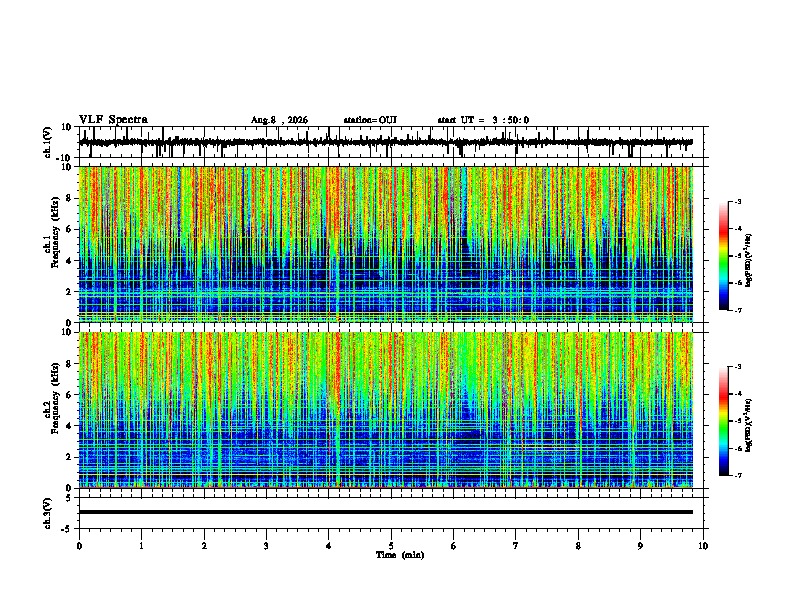Click the '-3' label on ch.1 colorbar
Screen dimensions: 792x612
737,201
